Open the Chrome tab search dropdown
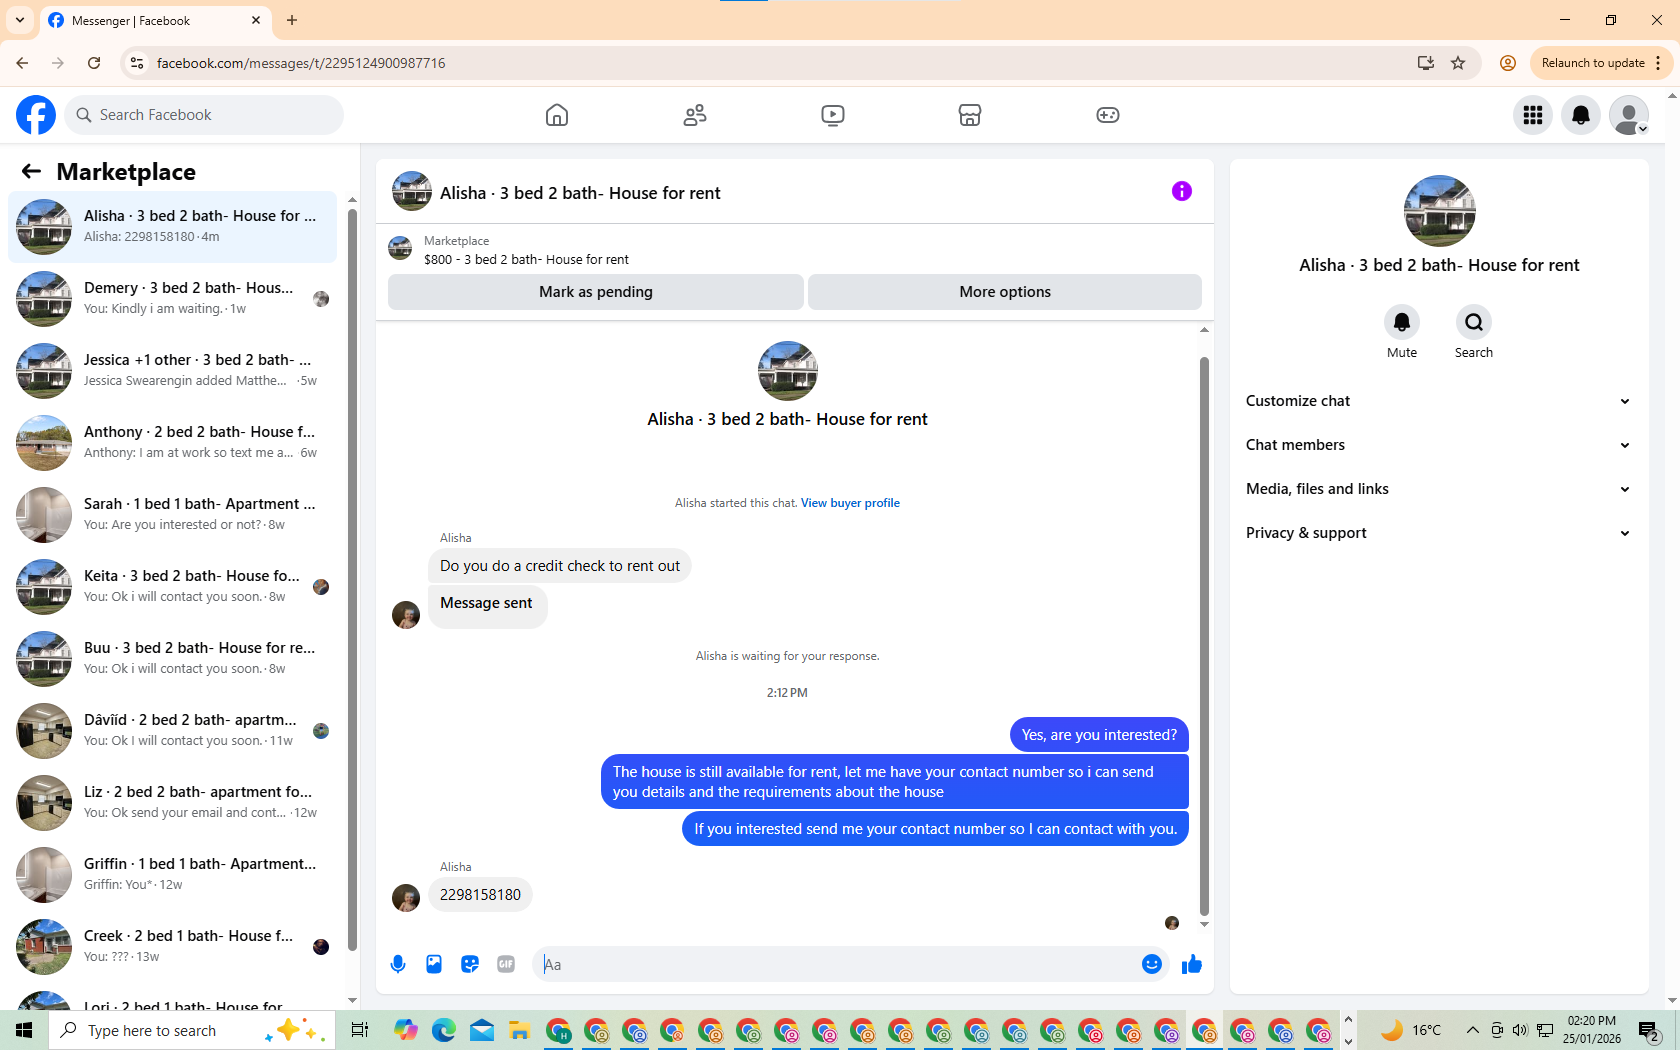 tap(20, 20)
